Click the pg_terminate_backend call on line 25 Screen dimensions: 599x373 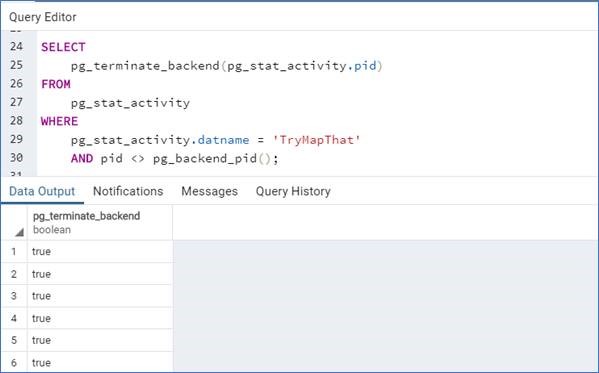pyautogui.click(x=145, y=66)
